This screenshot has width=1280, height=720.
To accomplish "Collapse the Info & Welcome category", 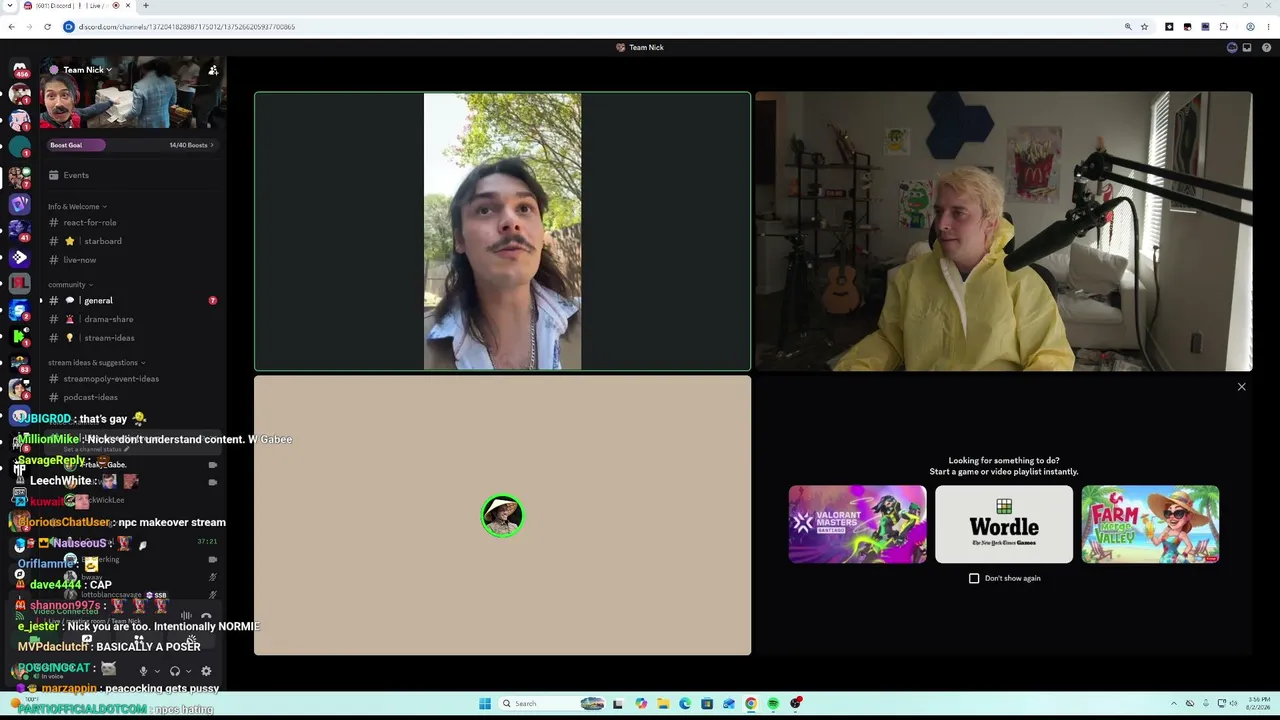I will coord(77,207).
